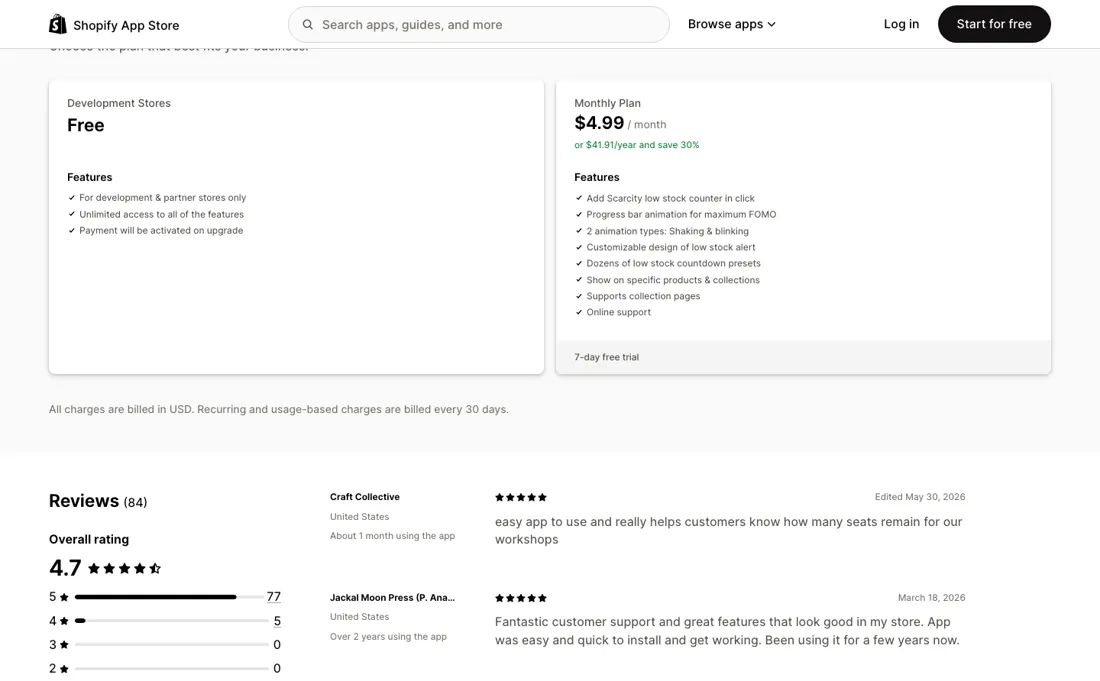Click 'Show on specific products & collections'
Screen dimensions: 1100x681
[x=673, y=280]
